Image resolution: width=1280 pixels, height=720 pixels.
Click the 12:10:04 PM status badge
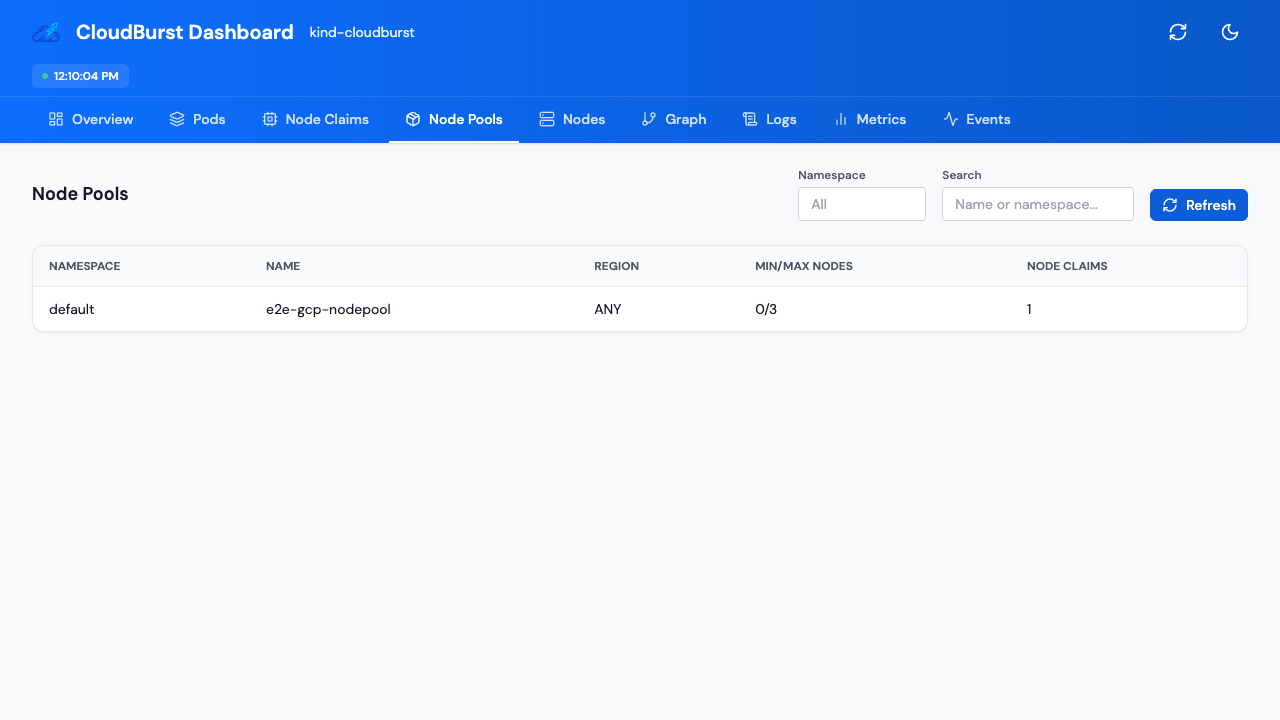[x=80, y=76]
